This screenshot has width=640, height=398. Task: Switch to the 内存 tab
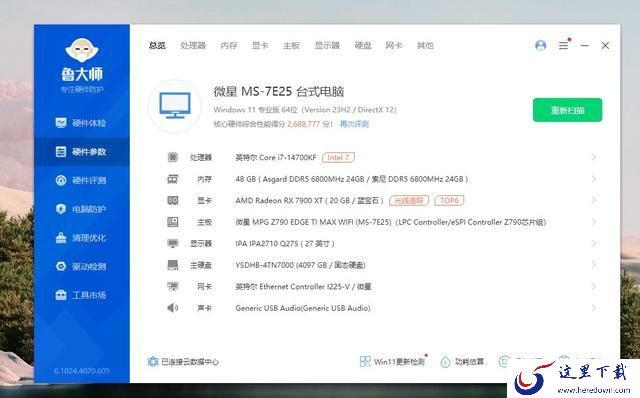pyautogui.click(x=229, y=45)
